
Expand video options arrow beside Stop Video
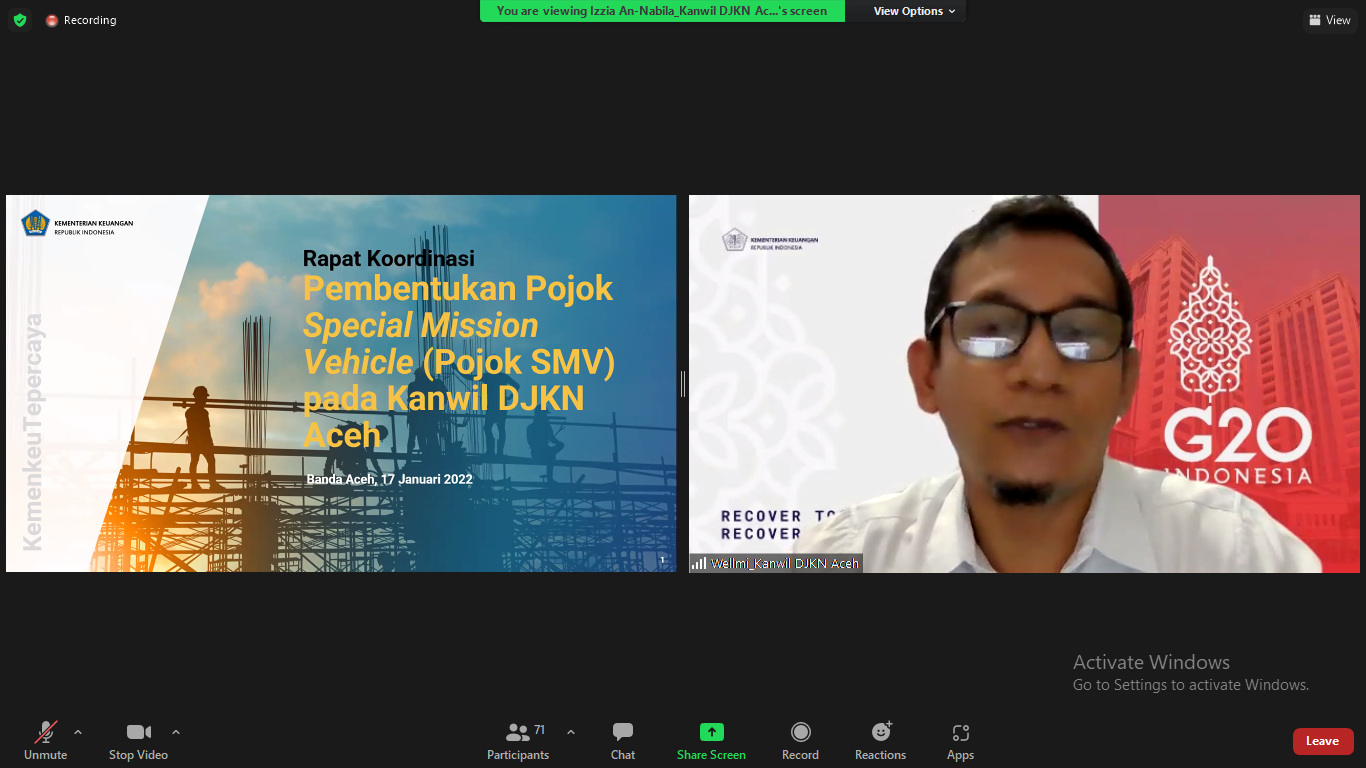click(176, 732)
